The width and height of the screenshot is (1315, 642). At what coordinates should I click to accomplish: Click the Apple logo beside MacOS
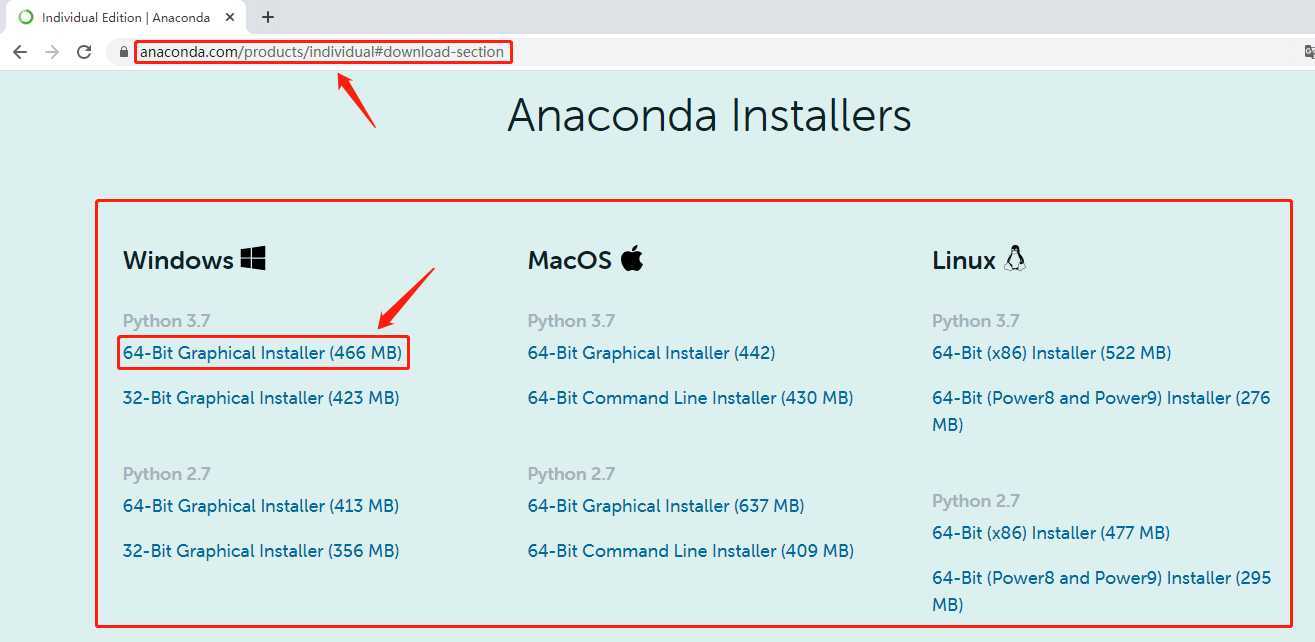click(x=632, y=259)
